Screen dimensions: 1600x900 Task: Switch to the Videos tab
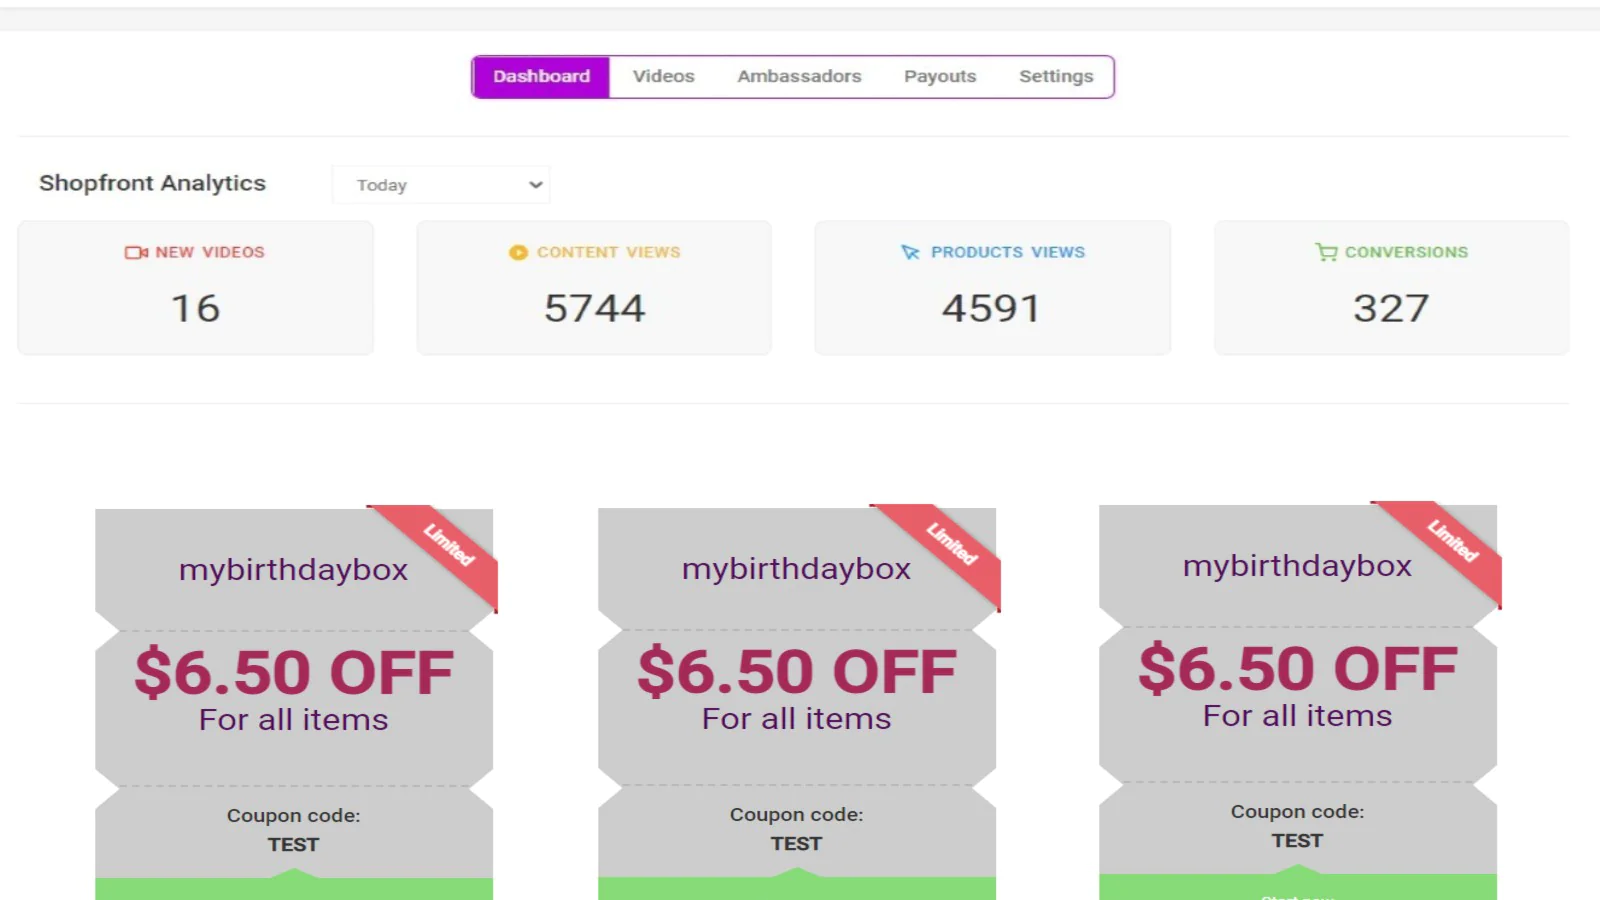(x=663, y=77)
